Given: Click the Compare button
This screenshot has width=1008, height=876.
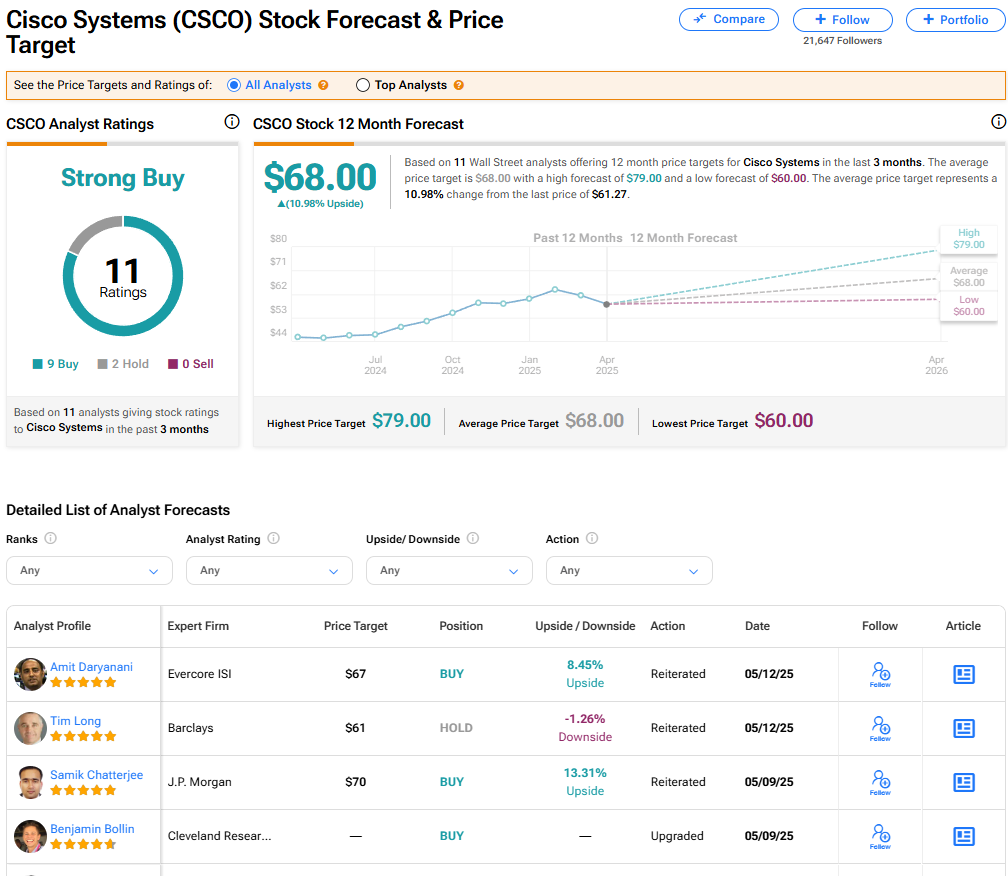Looking at the screenshot, I should pyautogui.click(x=730, y=19).
